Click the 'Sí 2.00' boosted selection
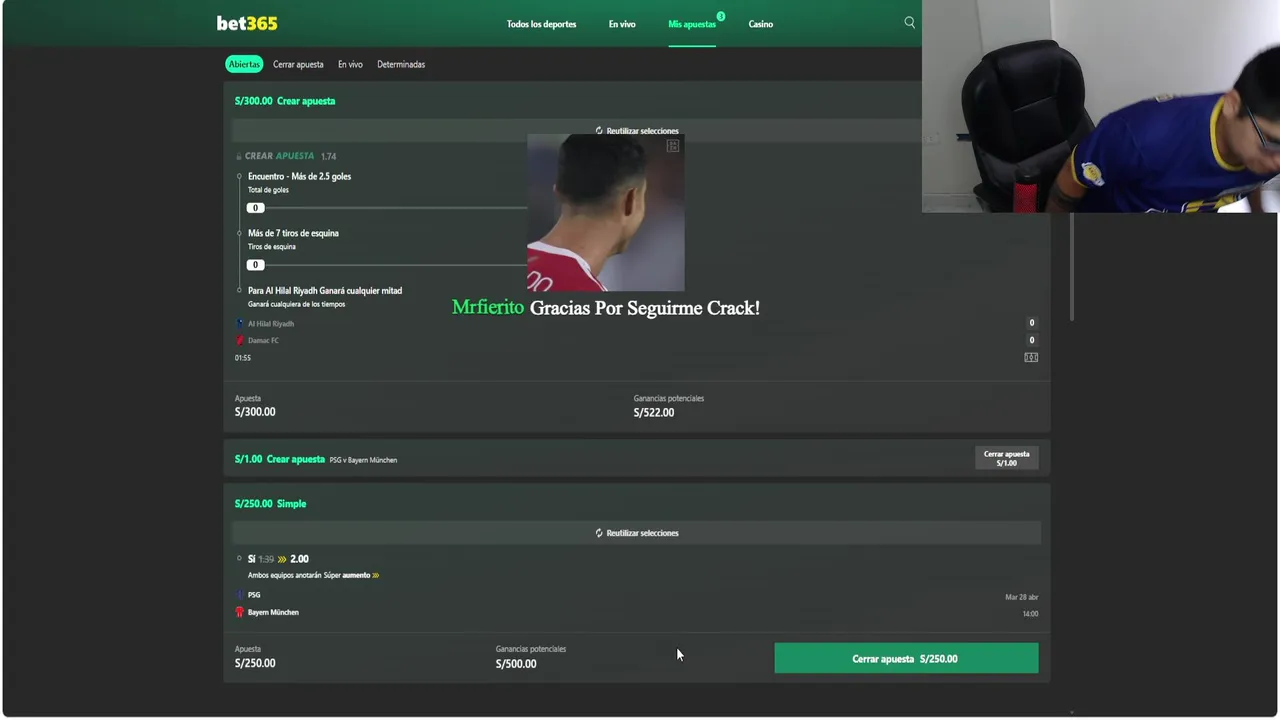The width and height of the screenshot is (1280, 720). [x=278, y=559]
